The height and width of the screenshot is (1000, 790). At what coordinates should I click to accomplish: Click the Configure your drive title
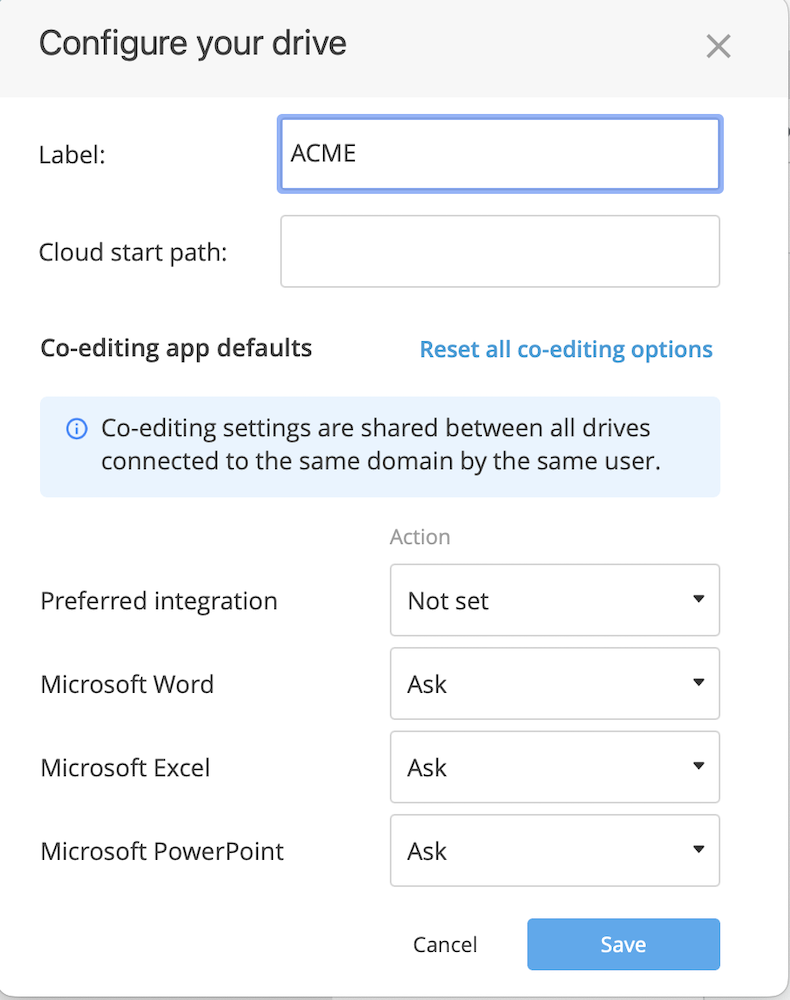192,44
